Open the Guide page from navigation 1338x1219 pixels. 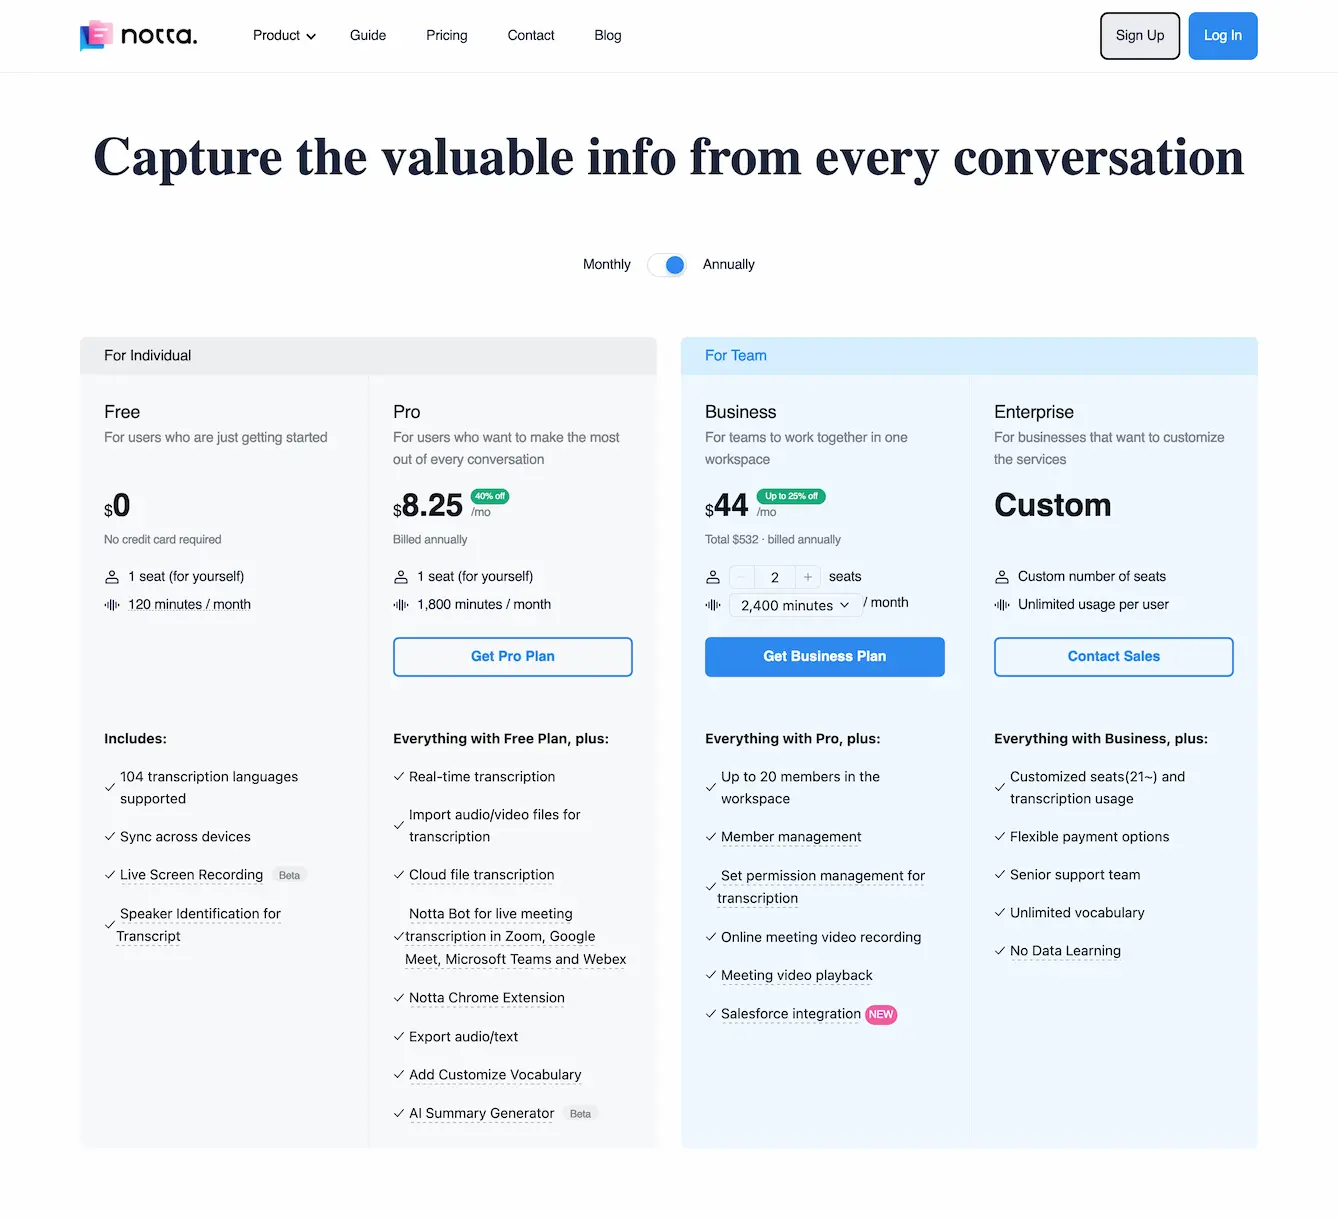tap(367, 35)
